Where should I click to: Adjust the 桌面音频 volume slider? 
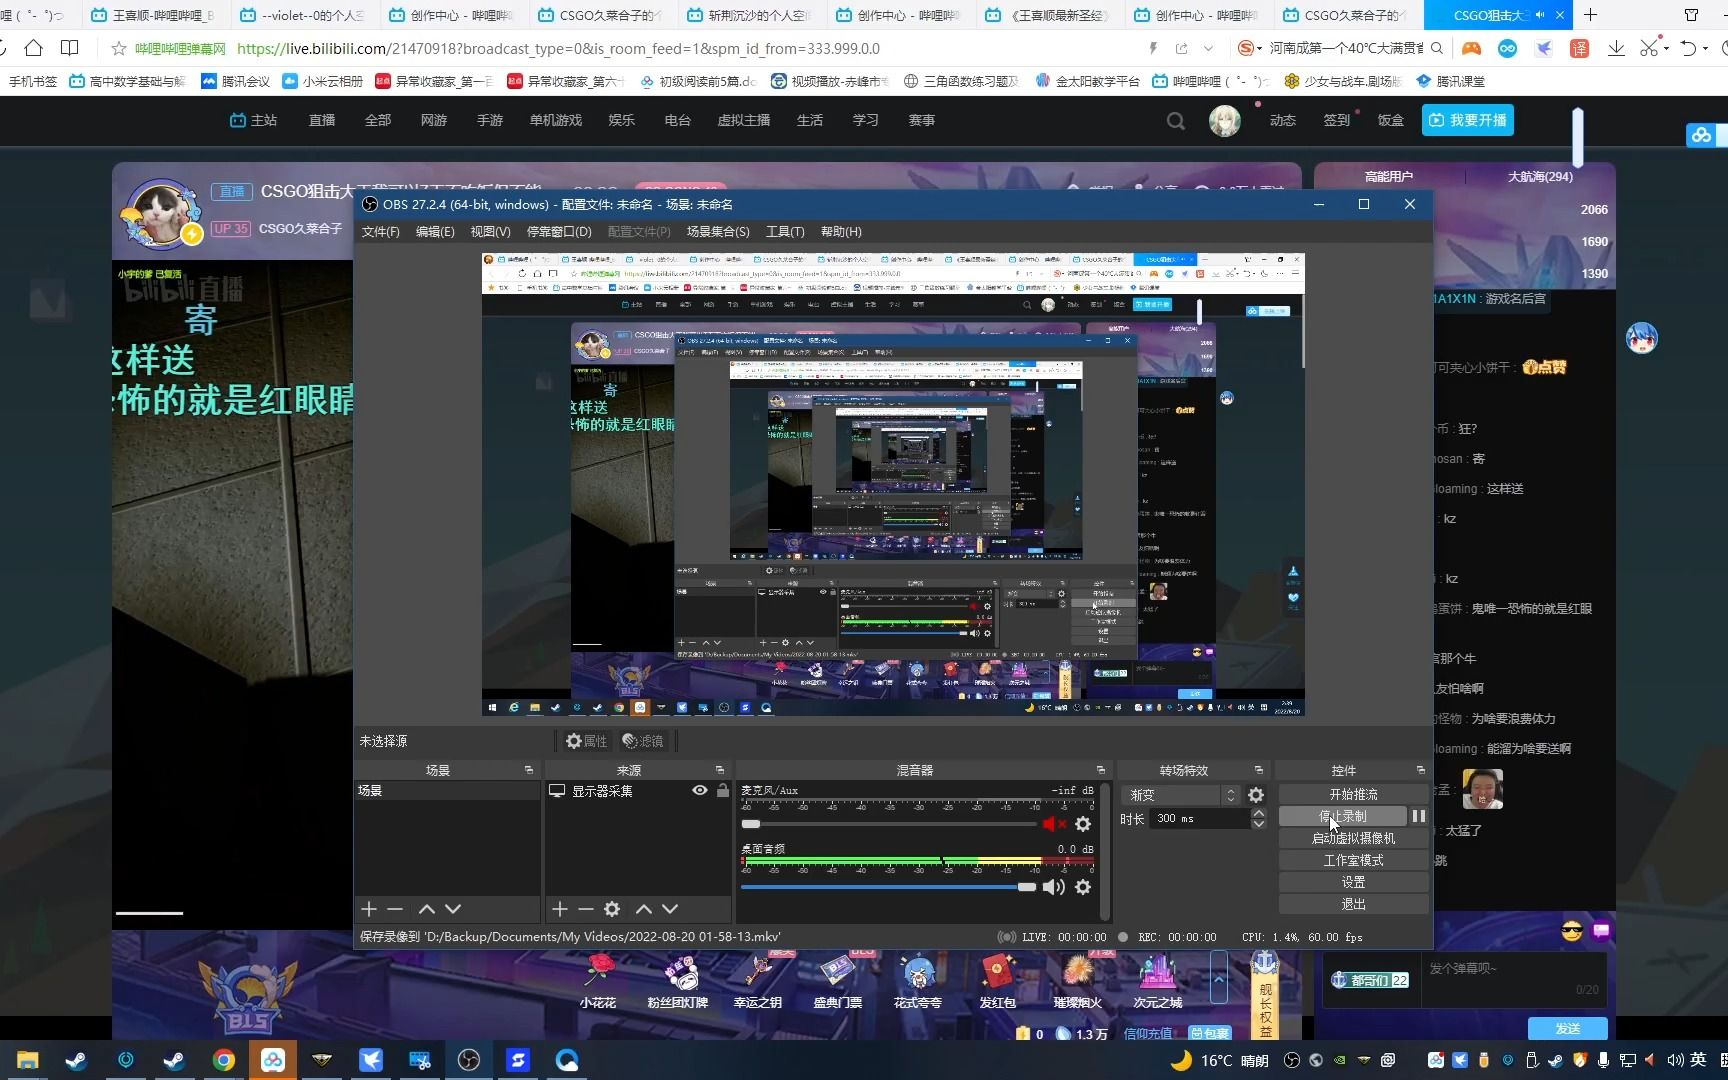pyautogui.click(x=890, y=887)
